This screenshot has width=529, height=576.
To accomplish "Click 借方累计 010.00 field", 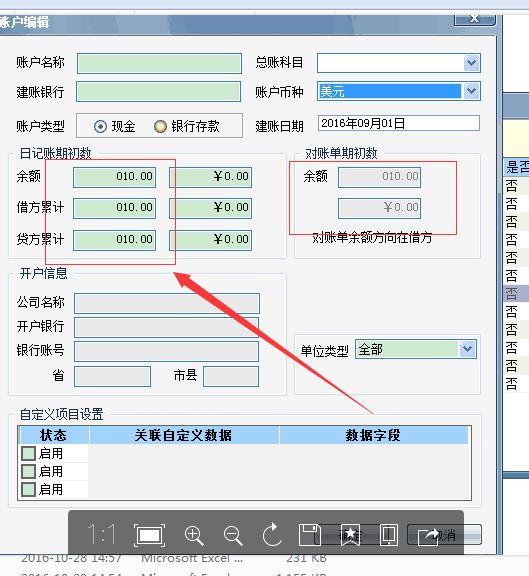I will click(x=115, y=208).
